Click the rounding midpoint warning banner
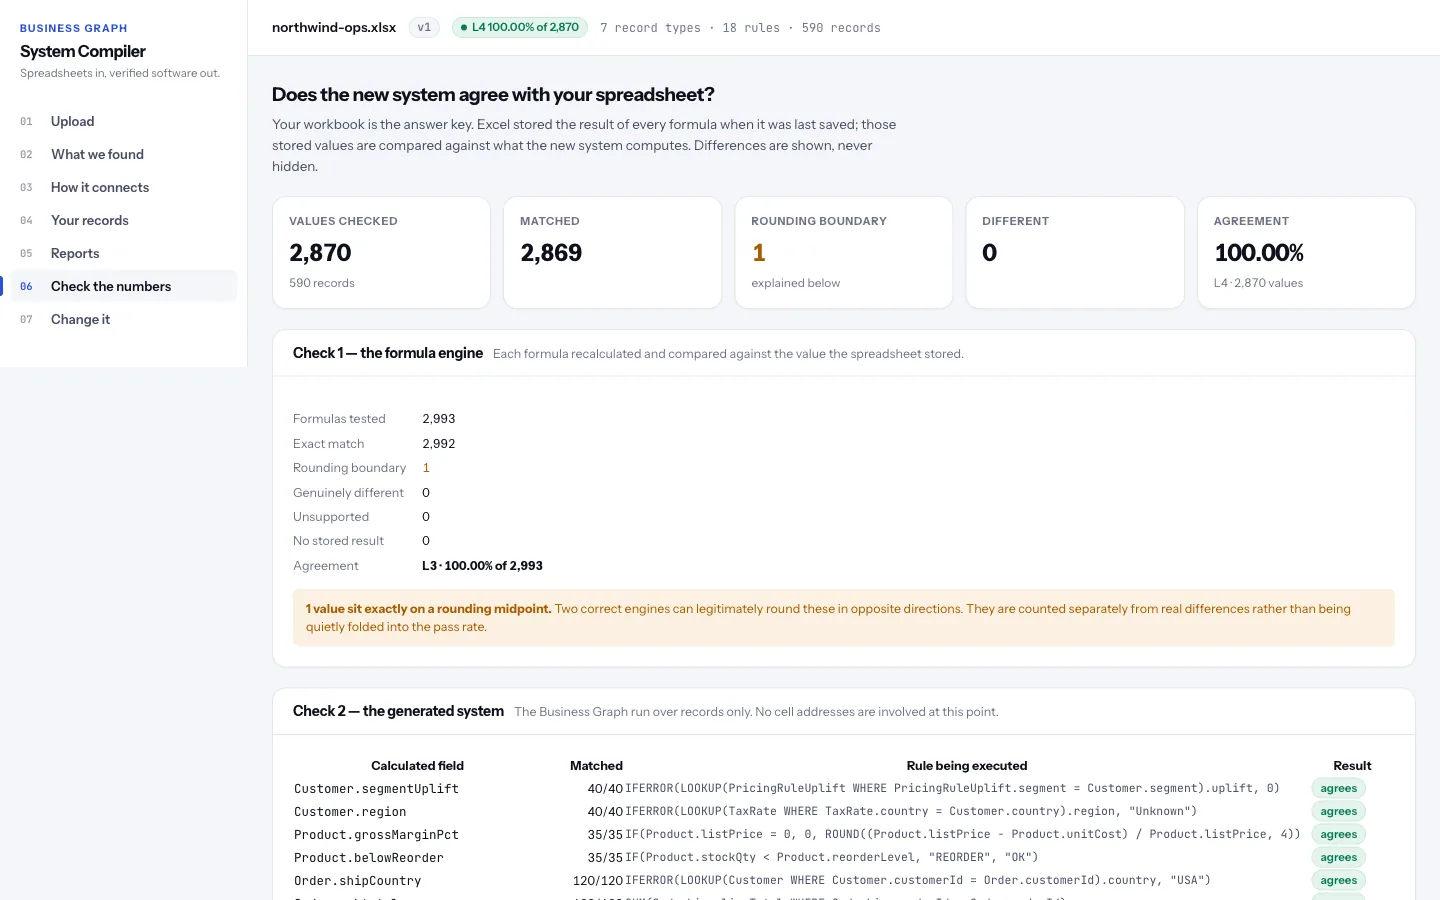The width and height of the screenshot is (1440, 900). [x=844, y=618]
